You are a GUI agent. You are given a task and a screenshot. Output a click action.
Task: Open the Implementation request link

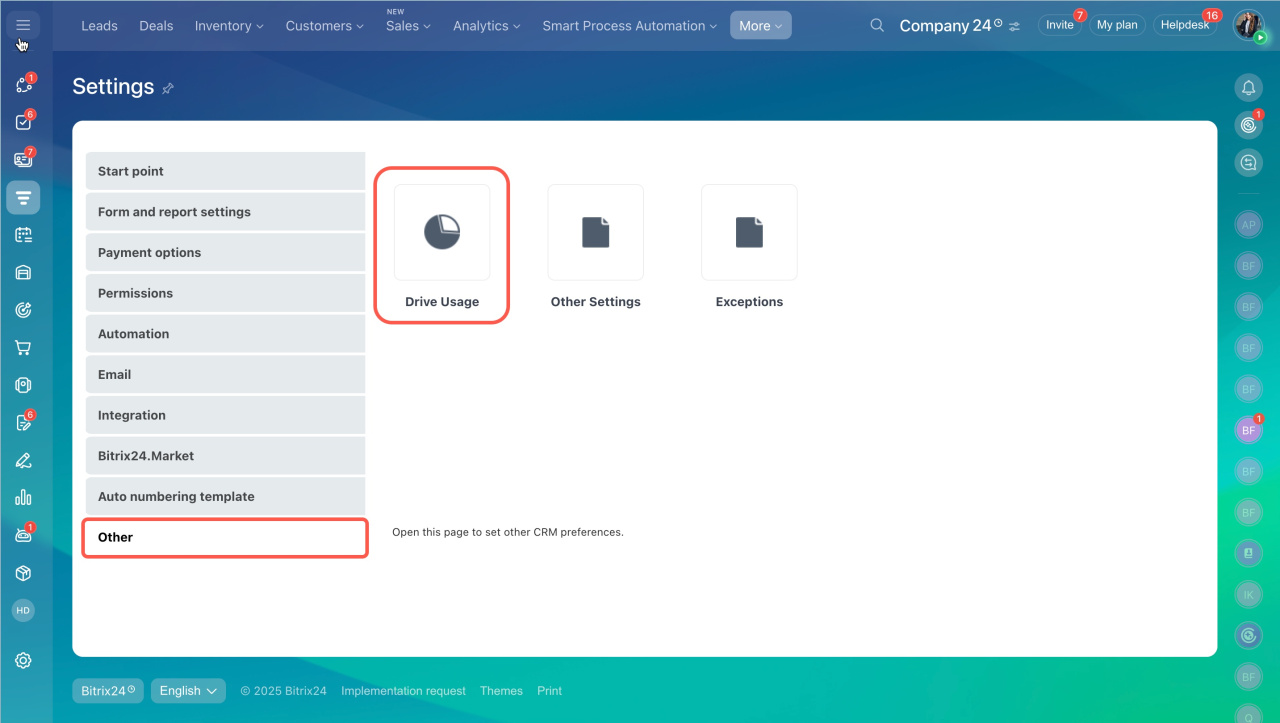click(x=403, y=691)
